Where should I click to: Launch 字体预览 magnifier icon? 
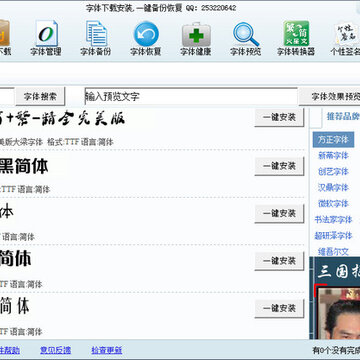pos(246,38)
